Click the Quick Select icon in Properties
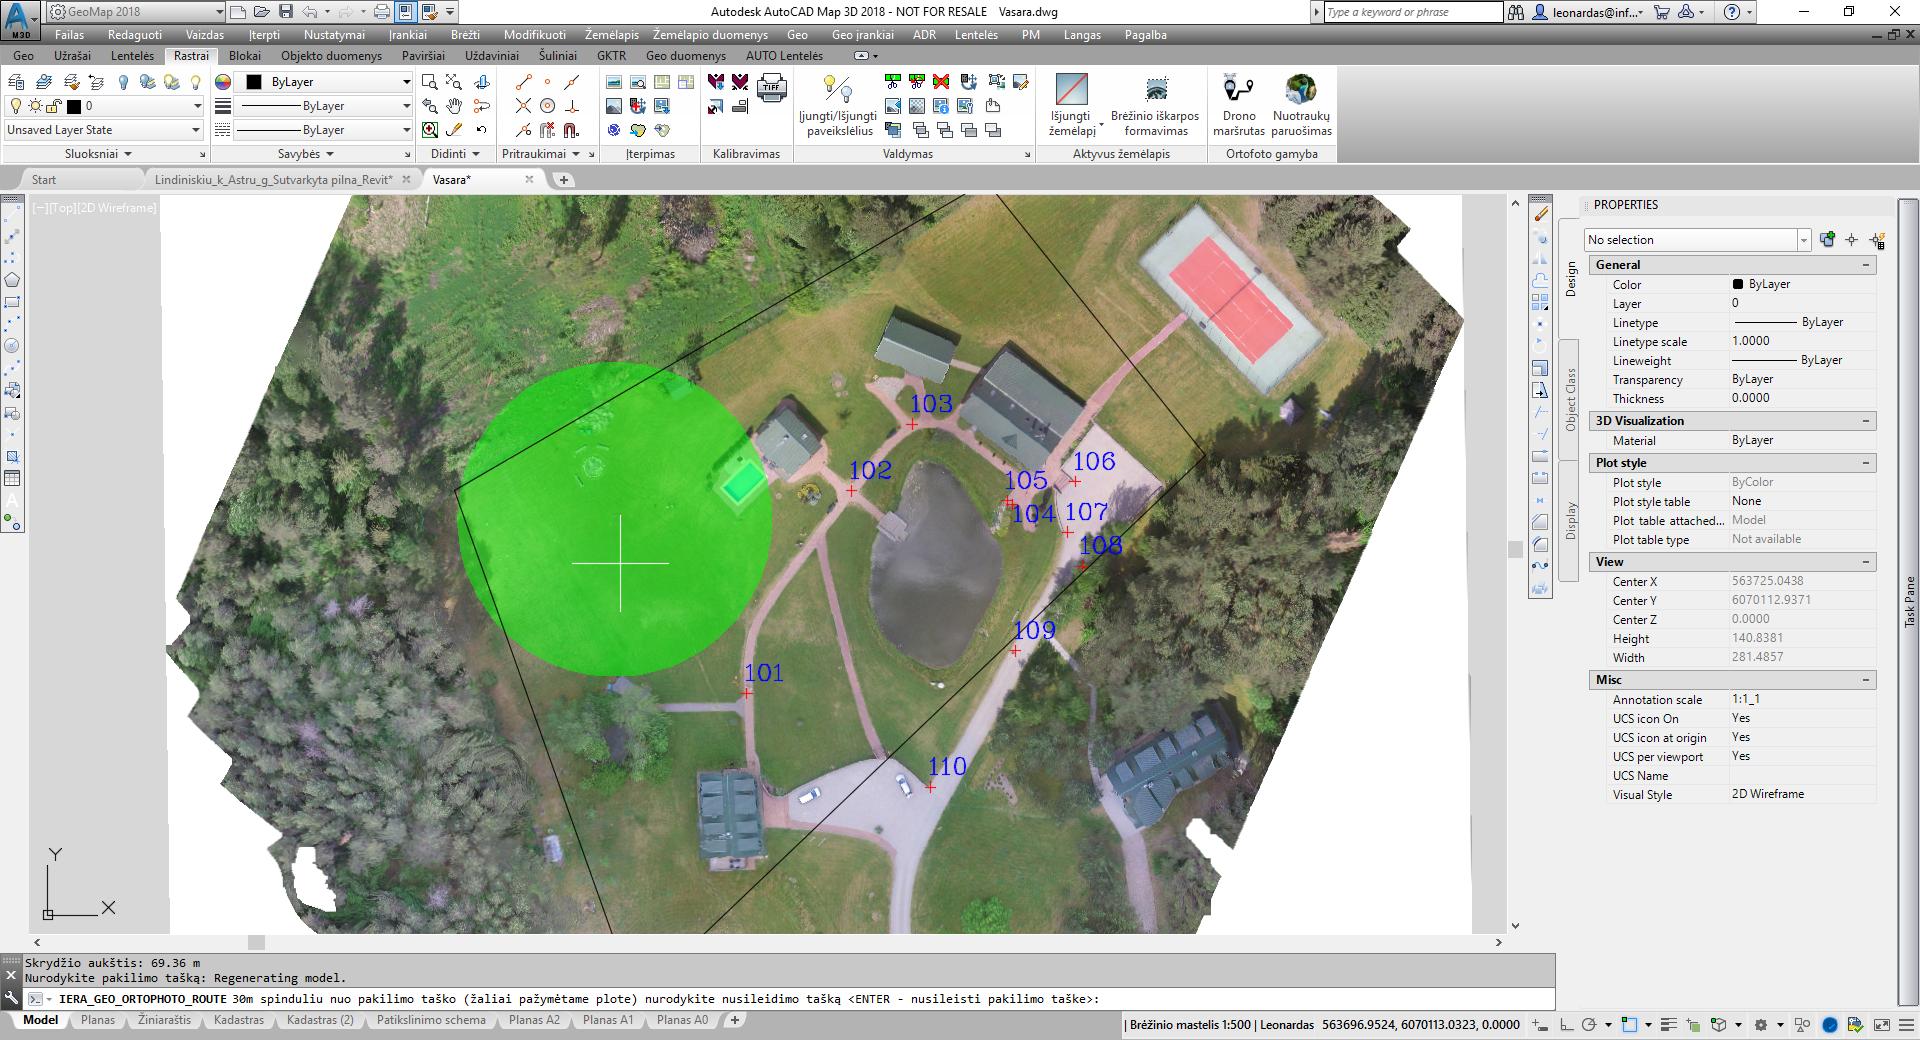 [1877, 240]
